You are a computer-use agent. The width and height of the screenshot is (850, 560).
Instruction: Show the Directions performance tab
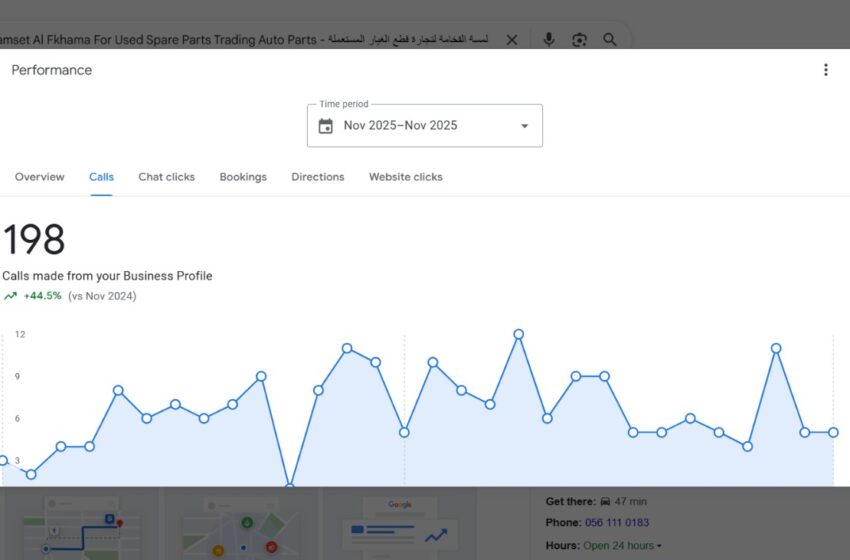pos(318,177)
